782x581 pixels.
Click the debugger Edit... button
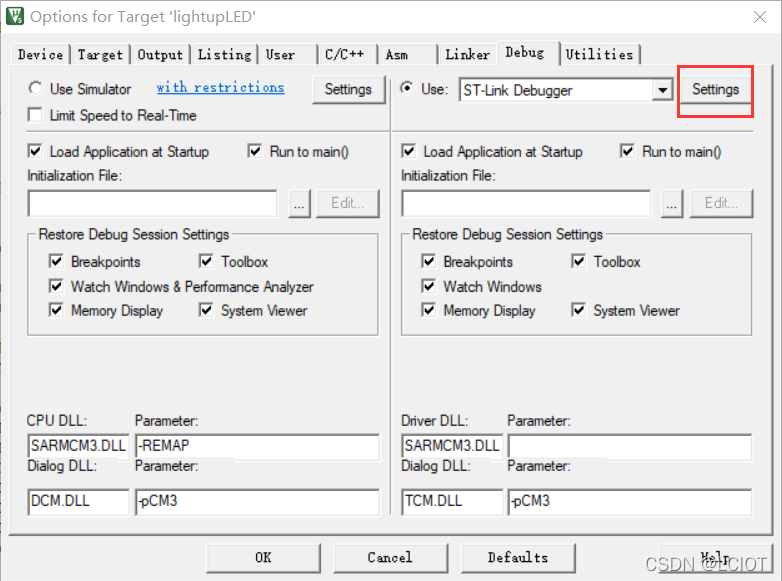click(721, 203)
